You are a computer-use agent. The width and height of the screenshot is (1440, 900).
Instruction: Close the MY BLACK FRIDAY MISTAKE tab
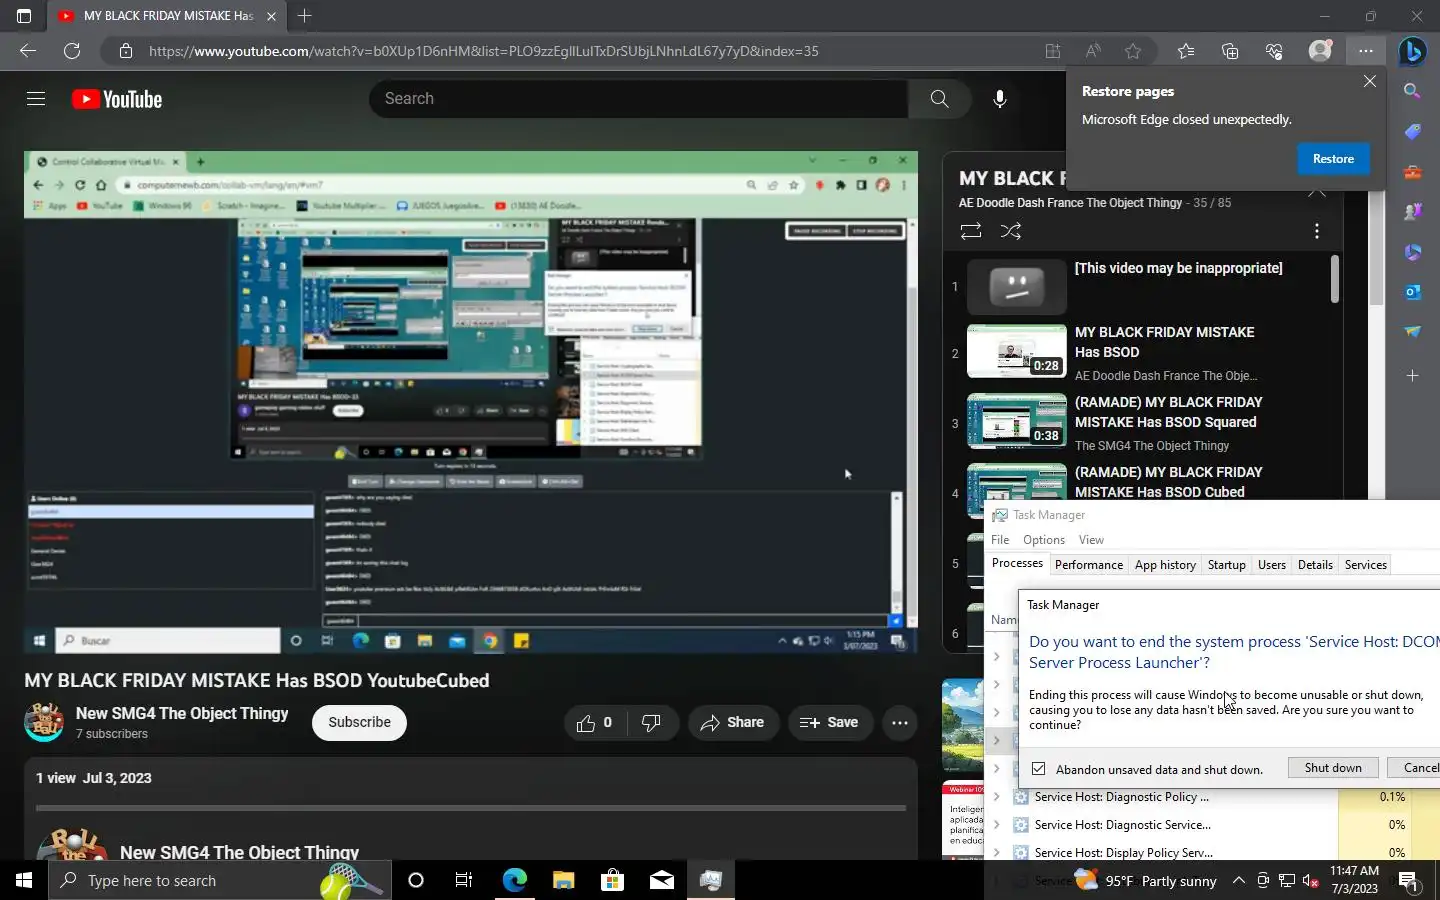click(x=271, y=16)
